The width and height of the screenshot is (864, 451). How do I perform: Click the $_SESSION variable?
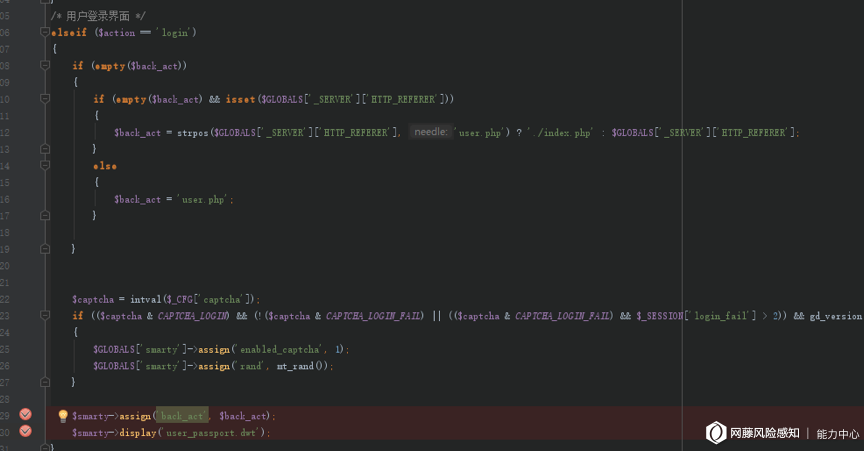[660, 316]
